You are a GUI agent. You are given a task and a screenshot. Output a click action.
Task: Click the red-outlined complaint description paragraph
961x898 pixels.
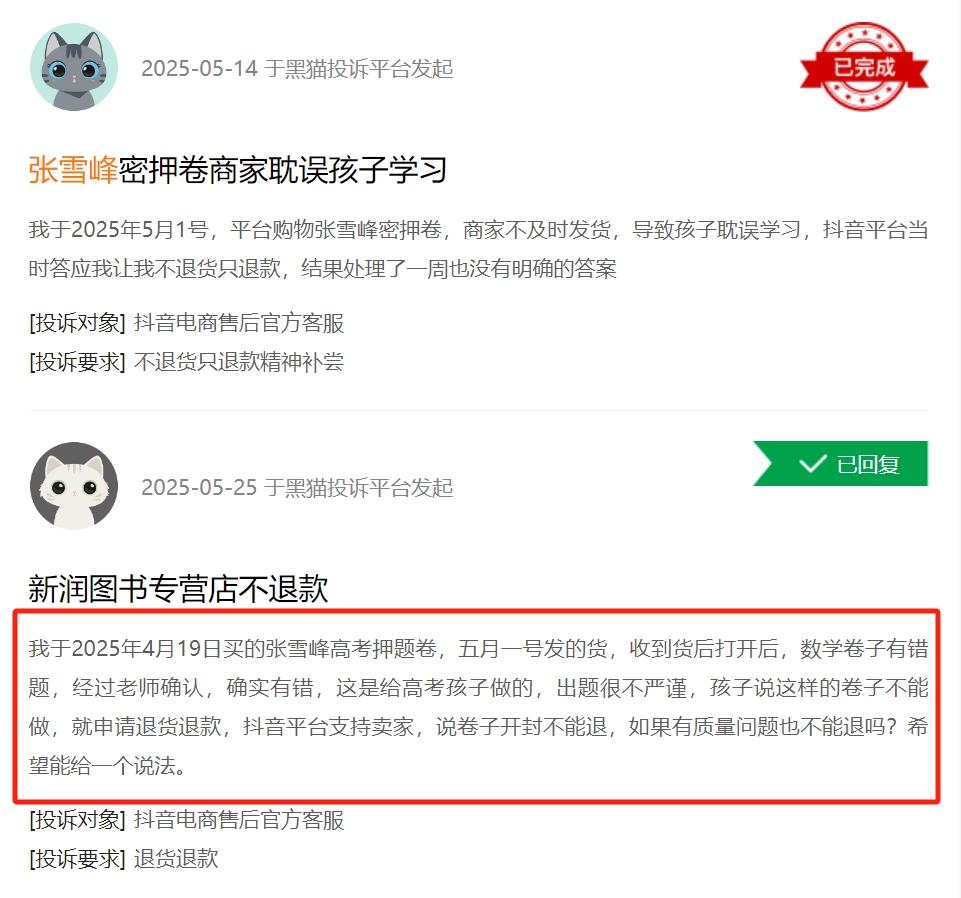tap(478, 707)
